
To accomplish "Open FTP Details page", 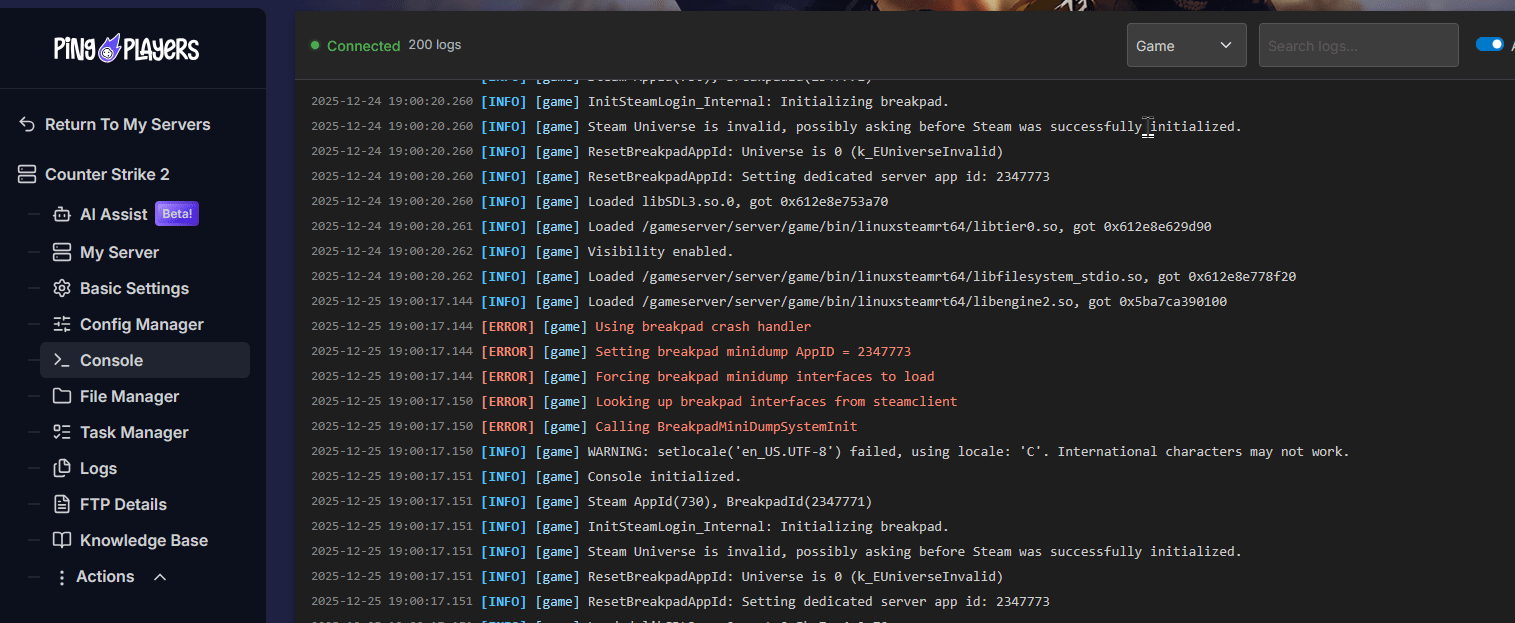I will (x=123, y=504).
